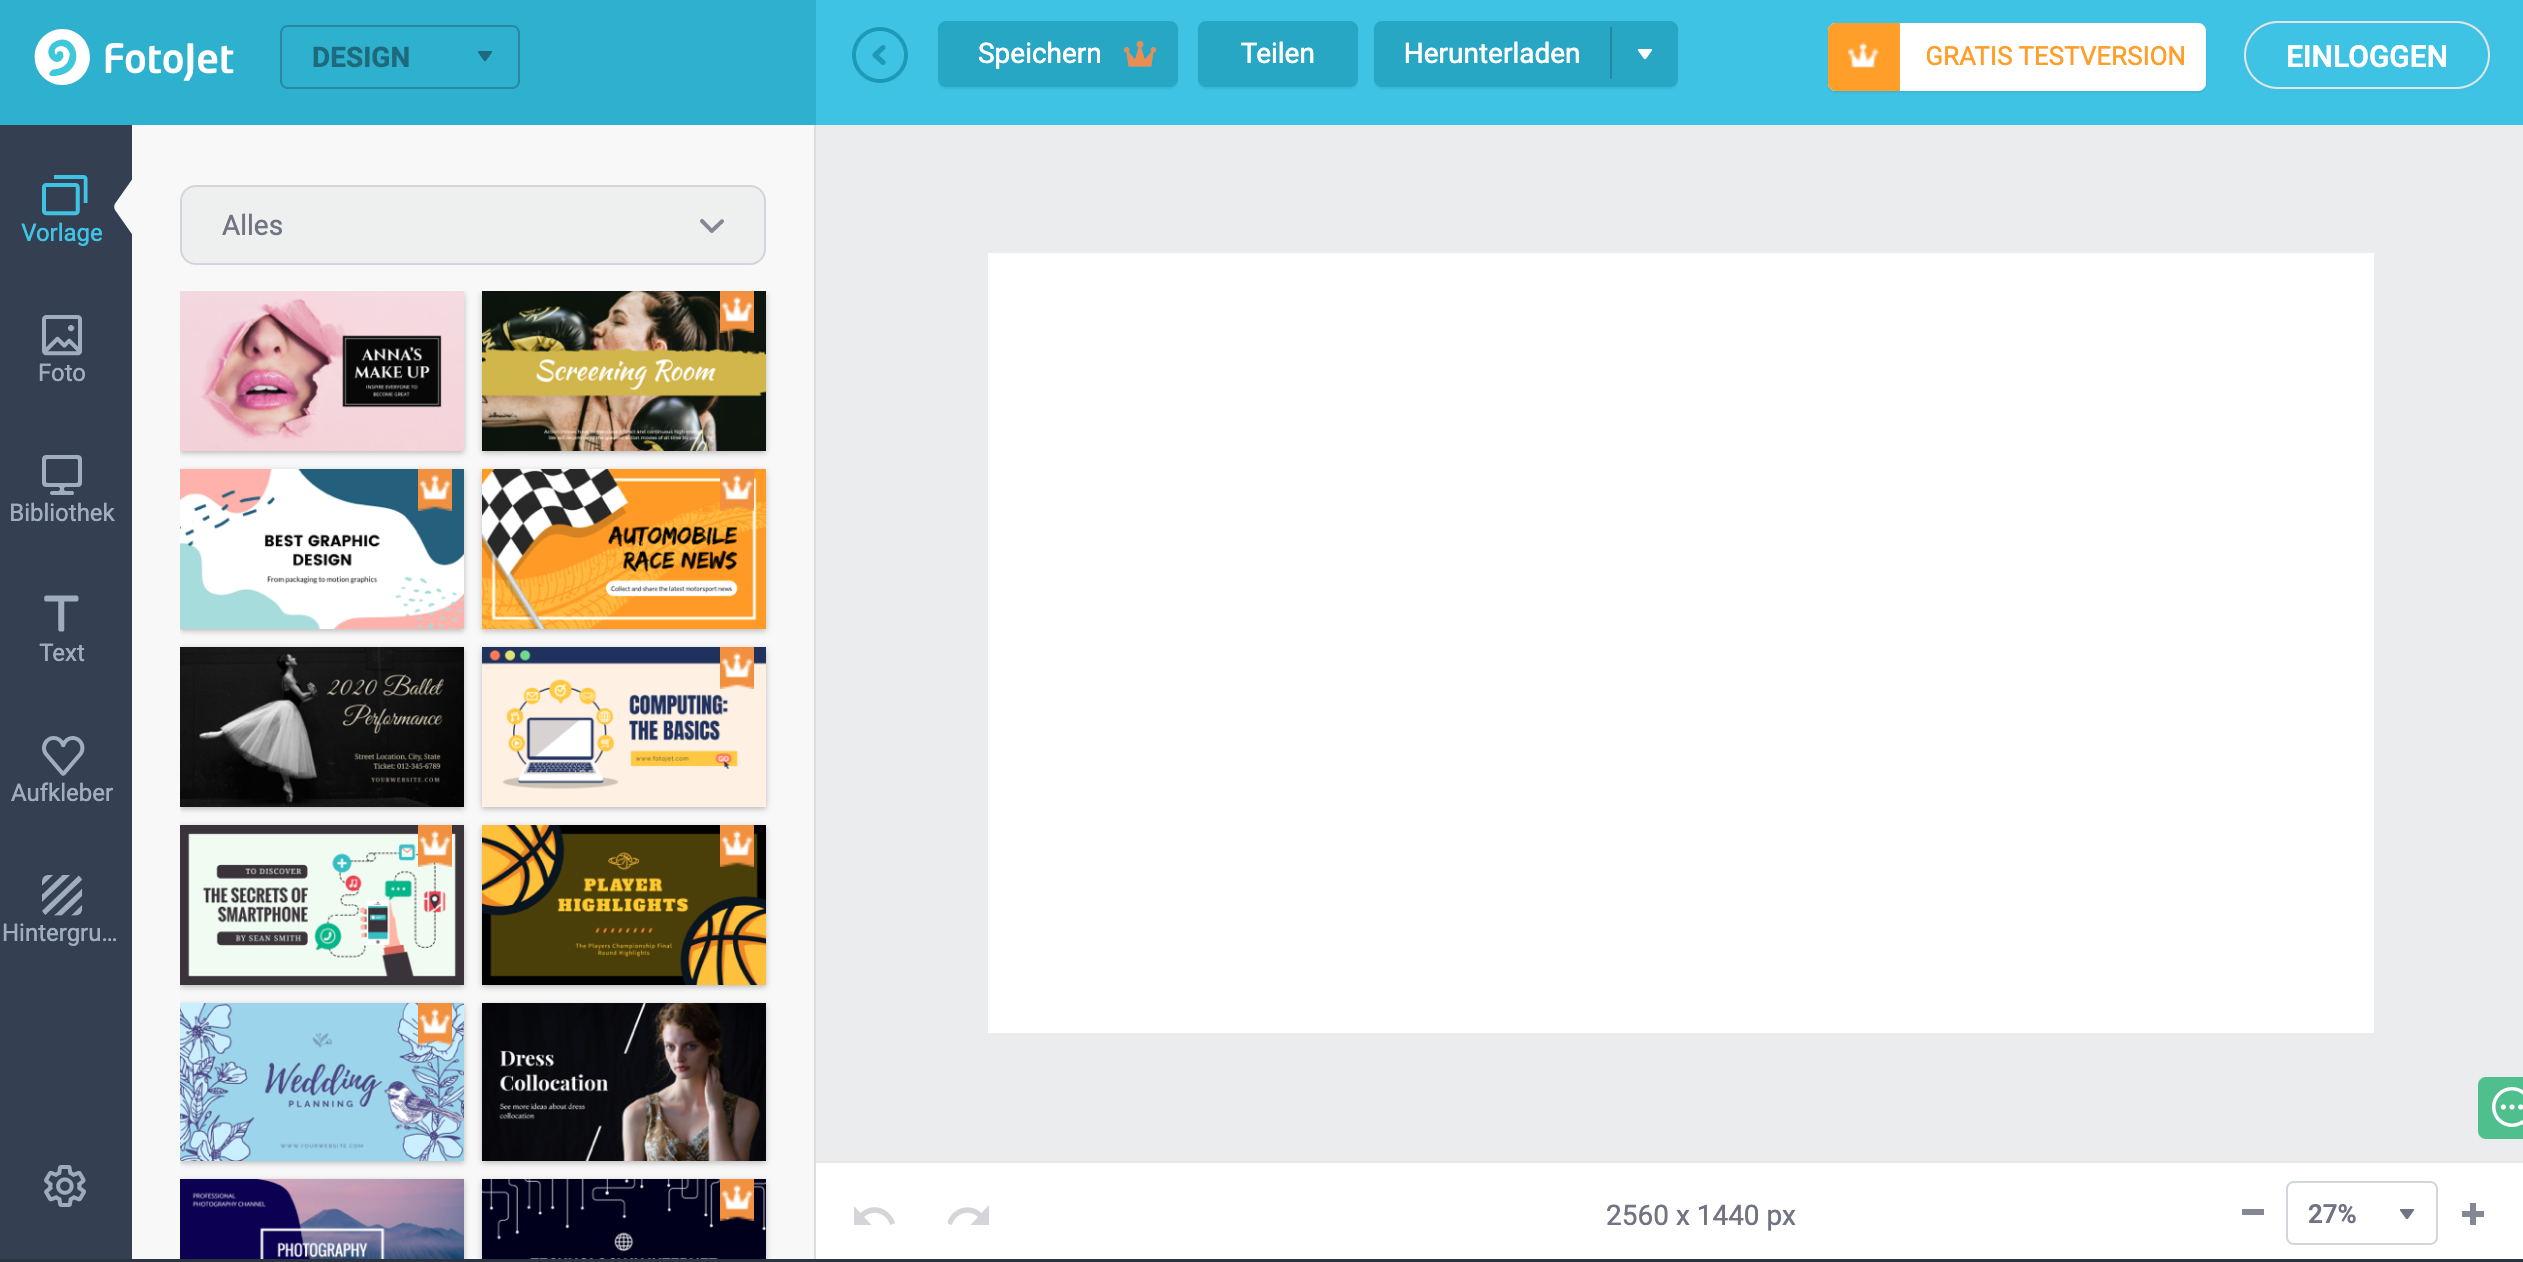Select the Text tool in sidebar
2523x1262 pixels.
[x=62, y=630]
